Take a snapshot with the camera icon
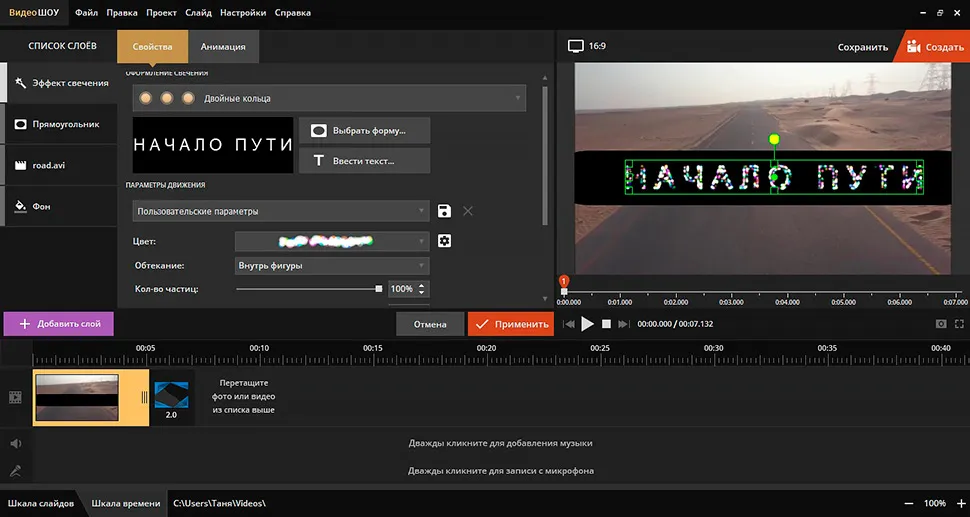Viewport: 970px width, 517px height. (941, 324)
